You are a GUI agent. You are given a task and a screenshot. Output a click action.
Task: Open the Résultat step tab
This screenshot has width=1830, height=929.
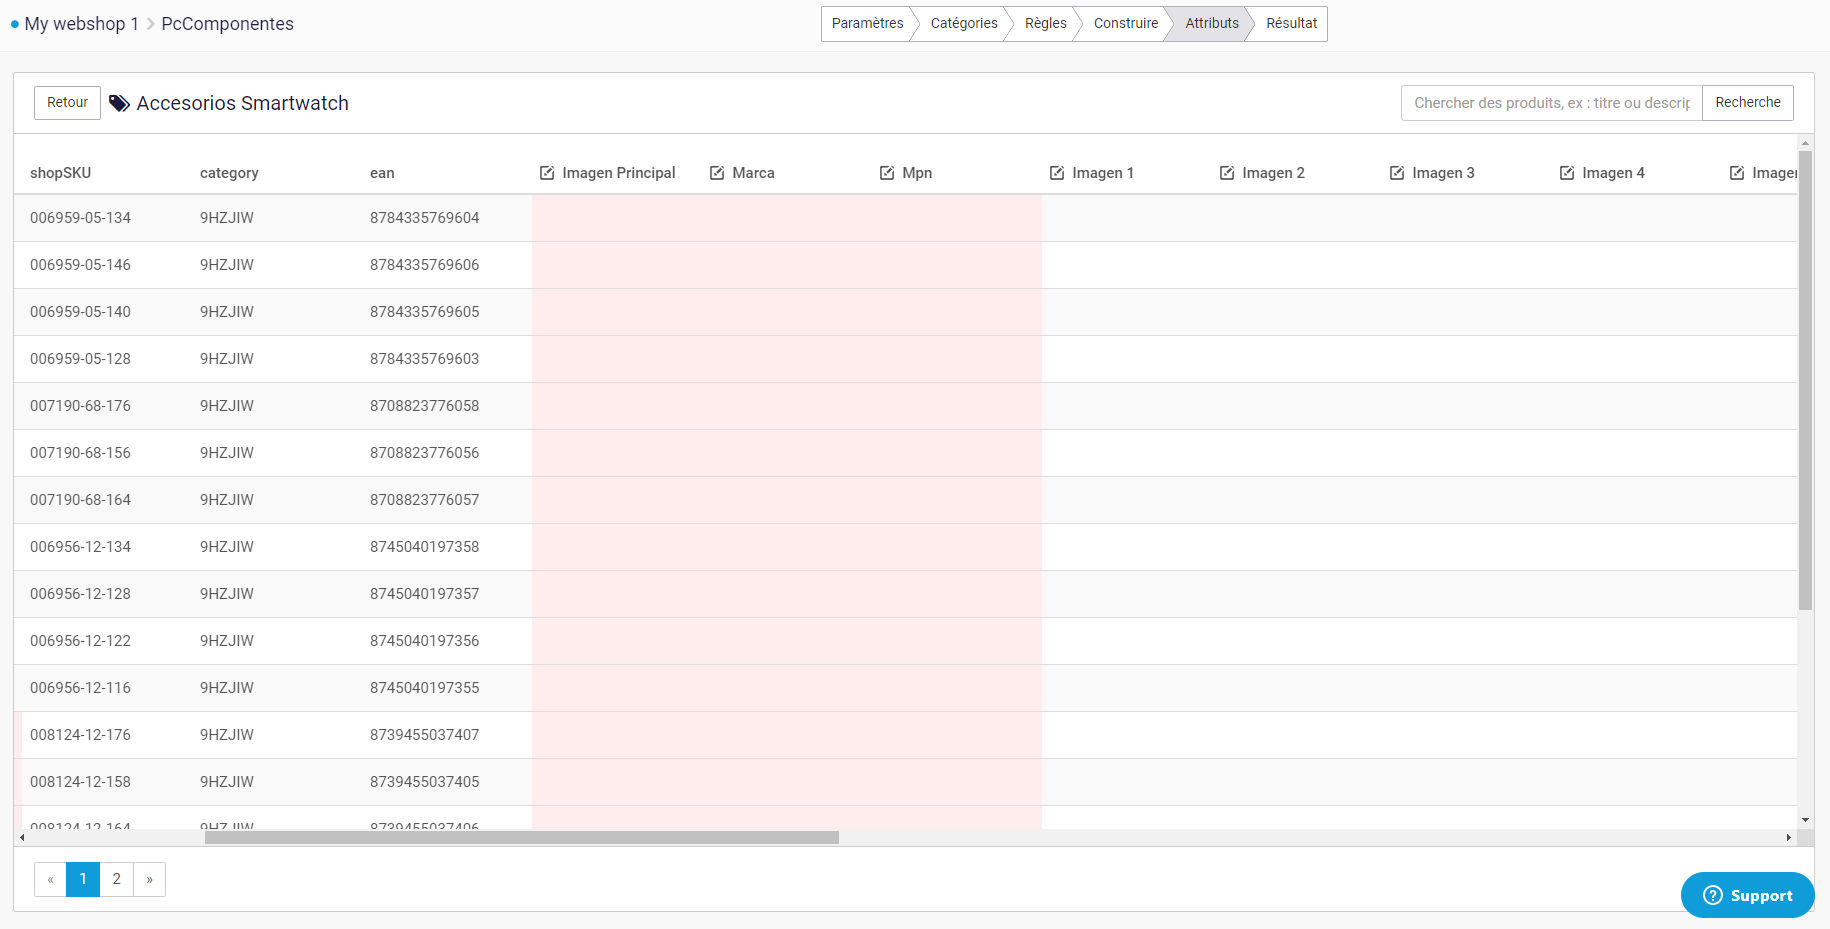tap(1291, 24)
